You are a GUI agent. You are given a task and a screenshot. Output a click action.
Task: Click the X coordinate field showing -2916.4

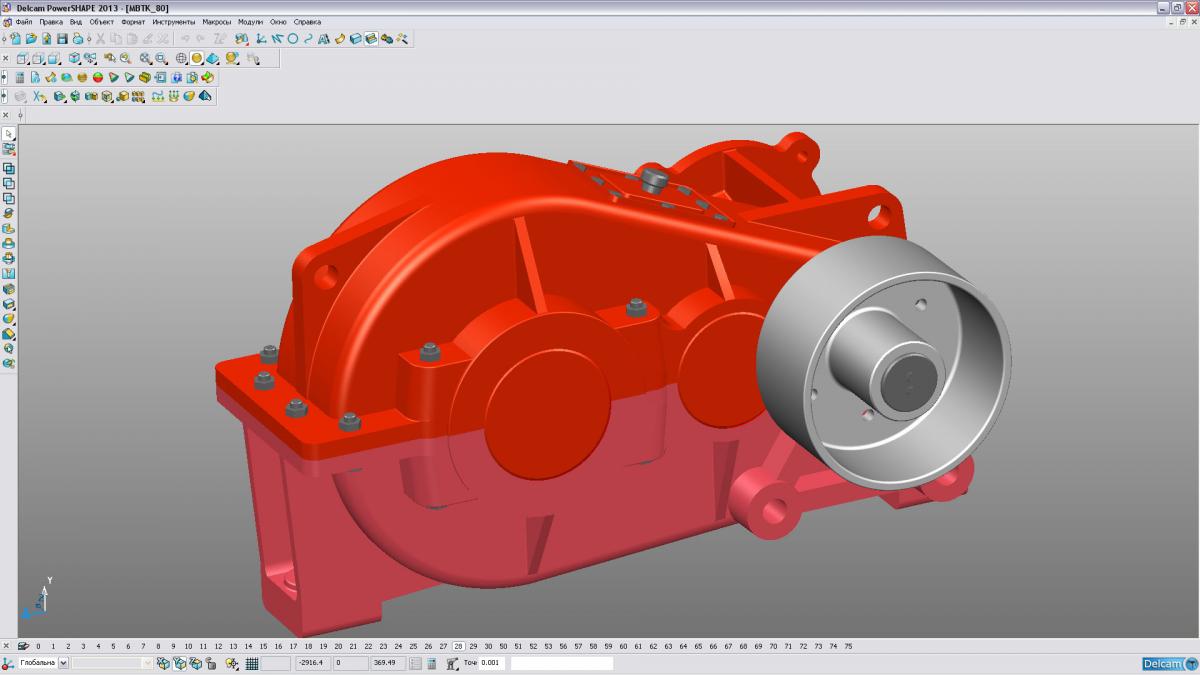pyautogui.click(x=313, y=663)
